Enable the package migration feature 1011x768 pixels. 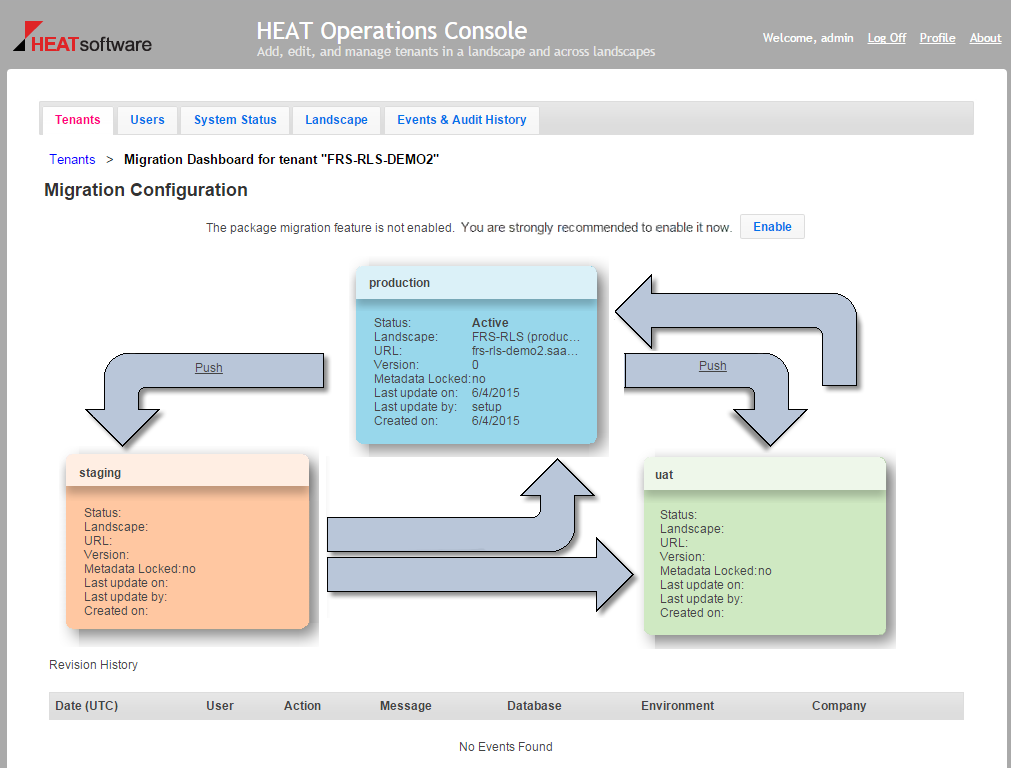(x=772, y=227)
